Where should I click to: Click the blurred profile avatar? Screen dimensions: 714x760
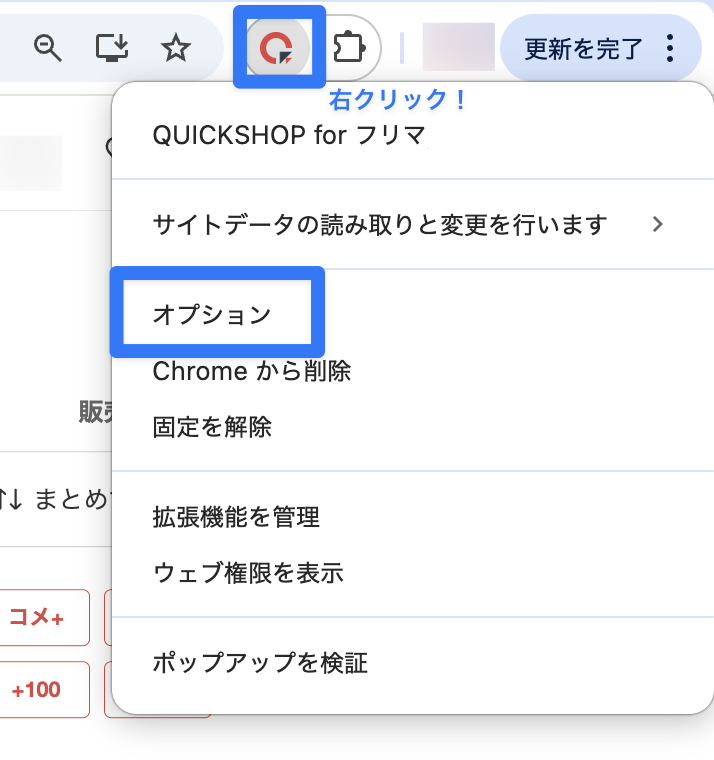click(459, 47)
